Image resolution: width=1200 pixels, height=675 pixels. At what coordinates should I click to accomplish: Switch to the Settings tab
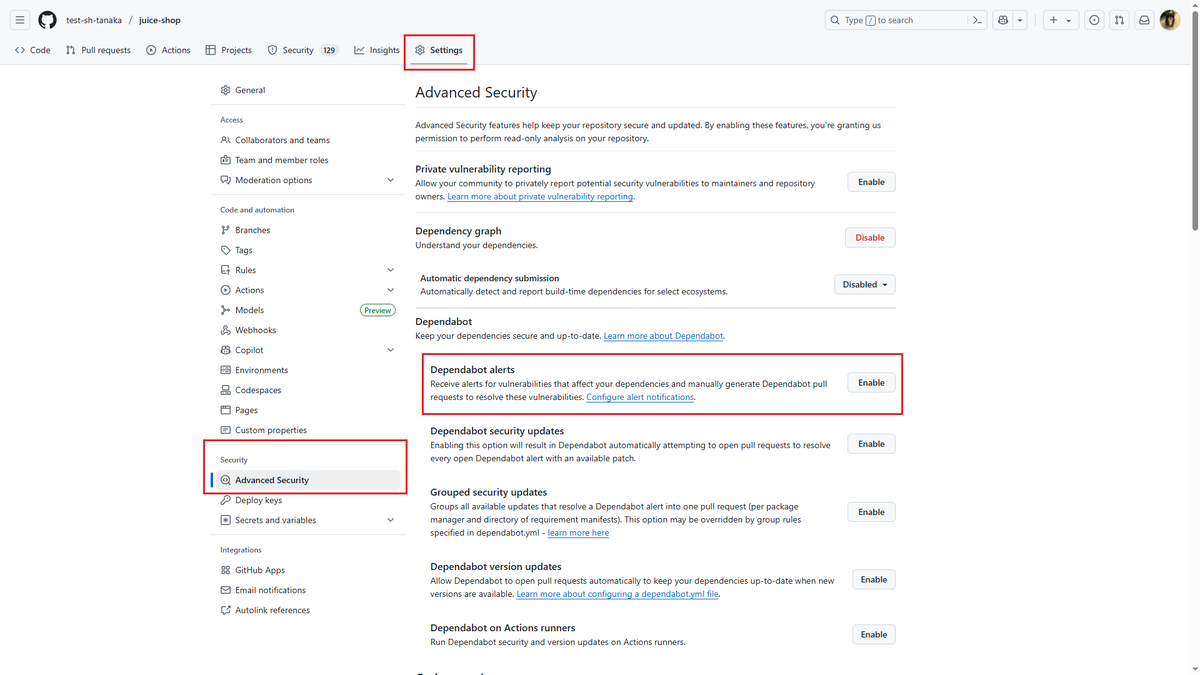tap(439, 50)
